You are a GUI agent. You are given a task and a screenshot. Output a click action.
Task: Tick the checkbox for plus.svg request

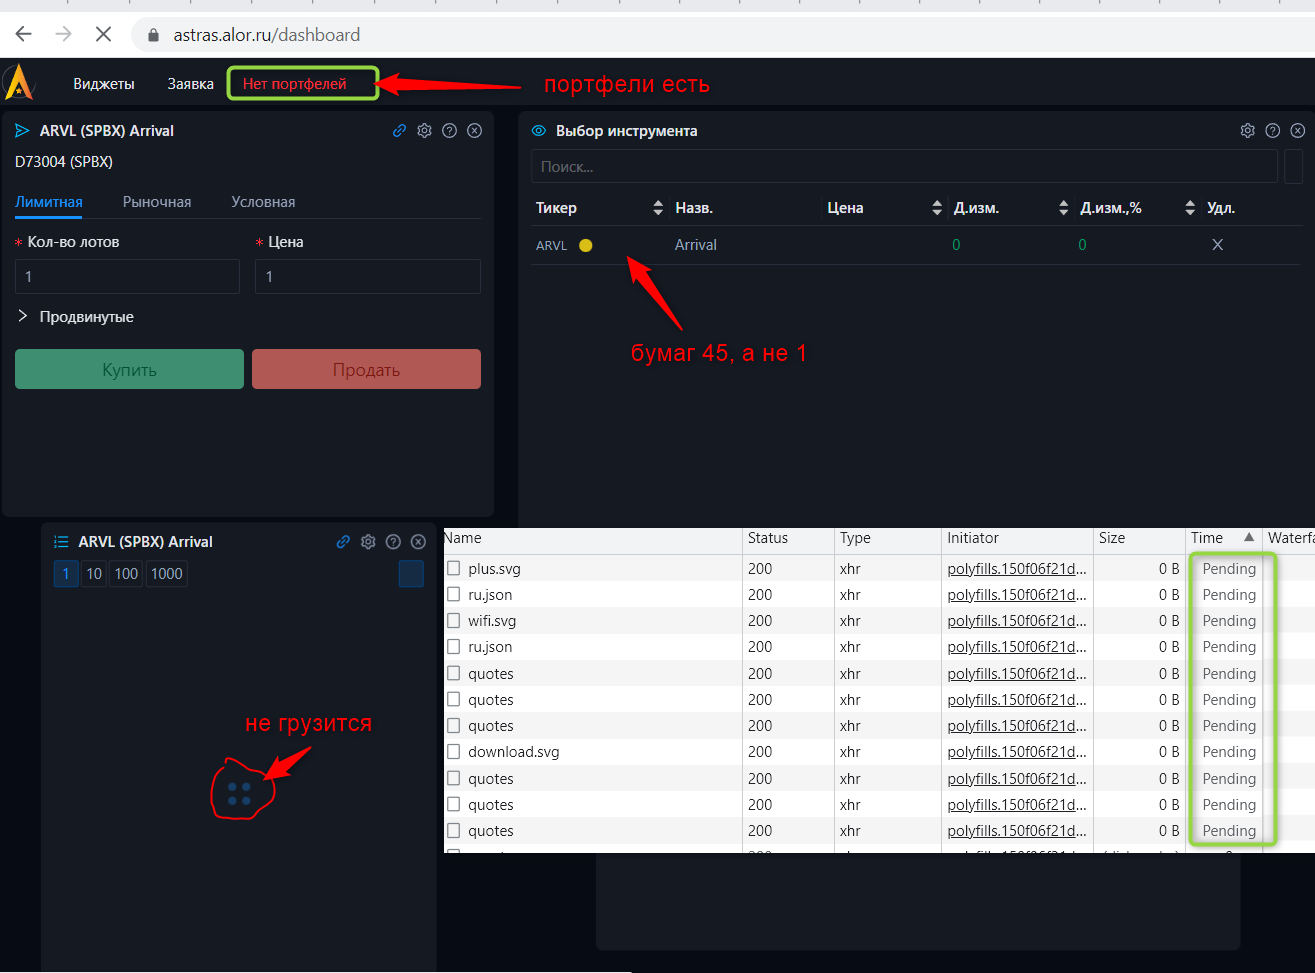coord(454,569)
